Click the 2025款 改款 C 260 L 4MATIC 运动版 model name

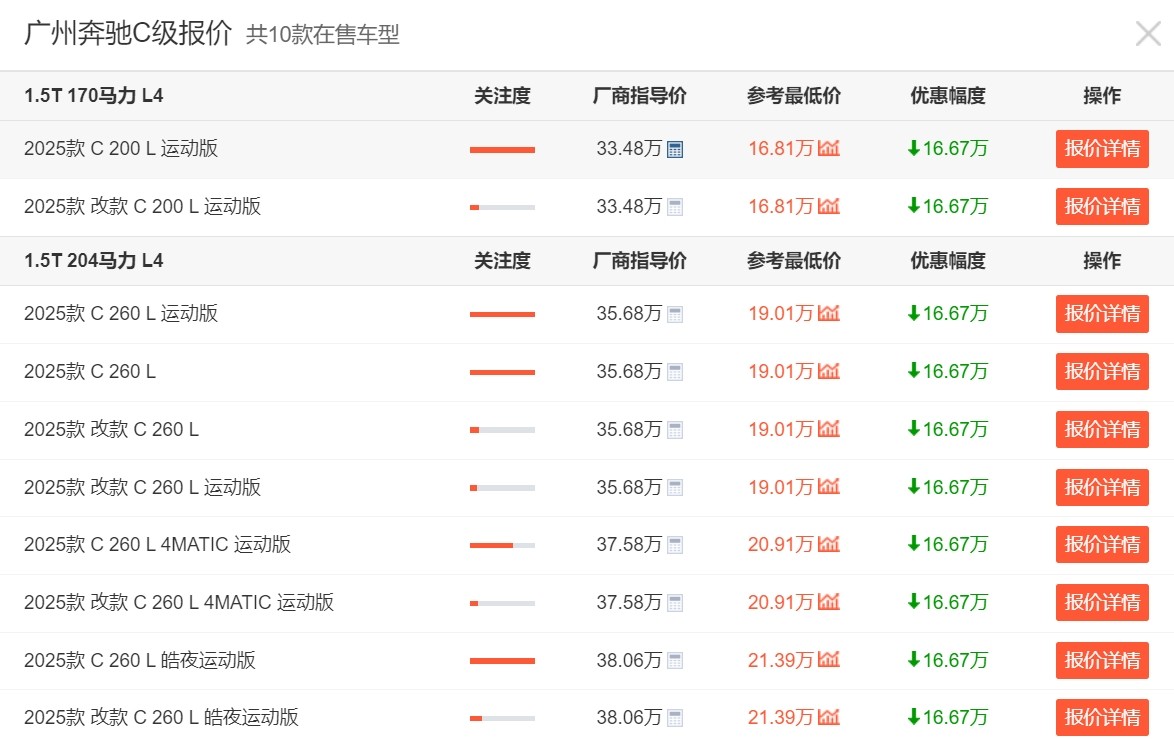[x=179, y=602]
